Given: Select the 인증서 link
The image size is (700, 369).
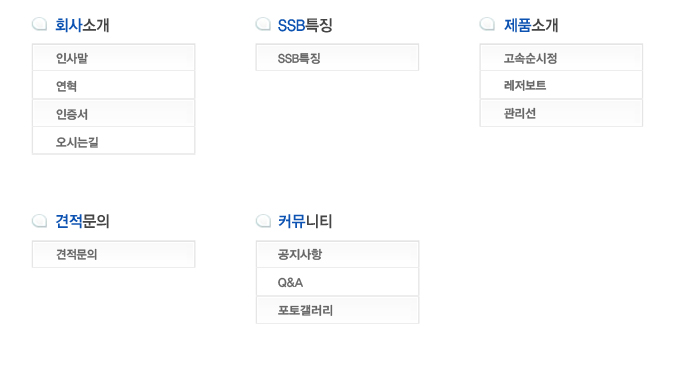Looking at the screenshot, I should click(x=113, y=113).
